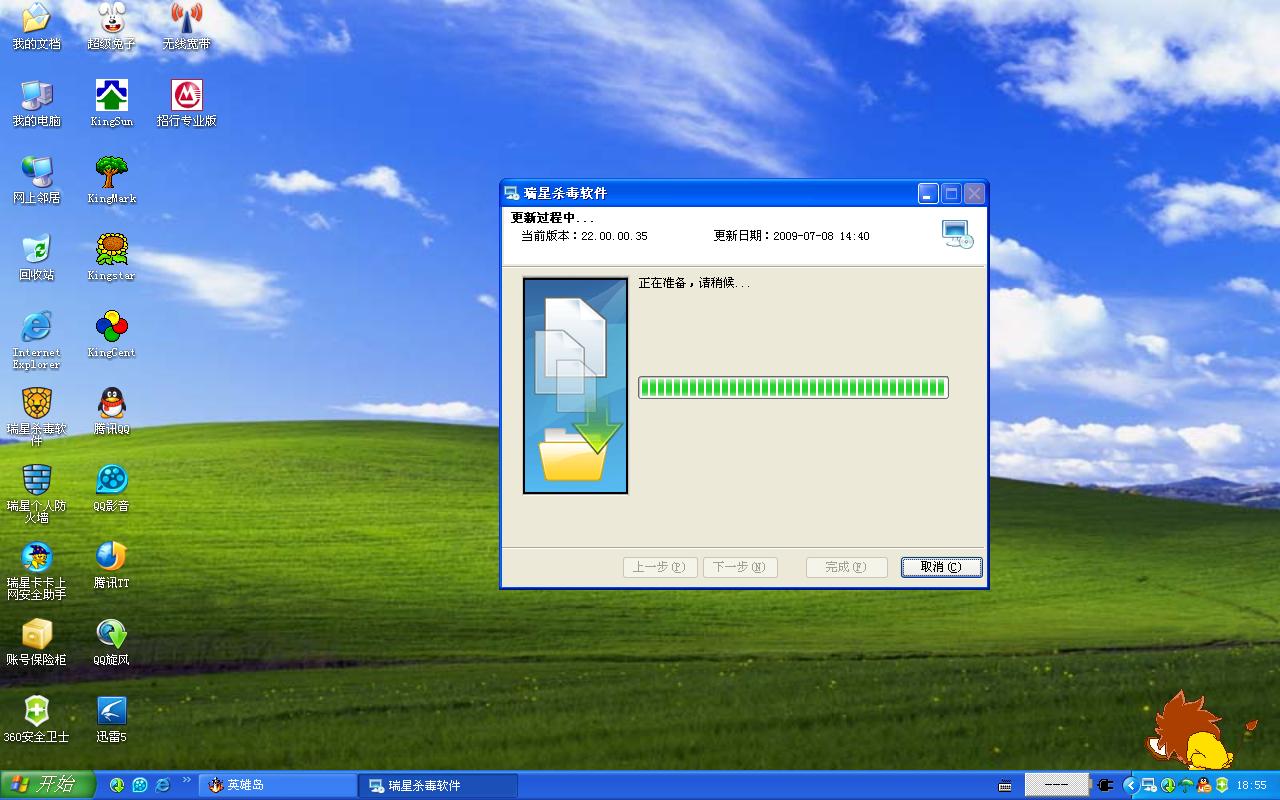Select the Internet Explorer desktop icon
Image resolution: width=1280 pixels, height=800 pixels.
click(x=36, y=340)
